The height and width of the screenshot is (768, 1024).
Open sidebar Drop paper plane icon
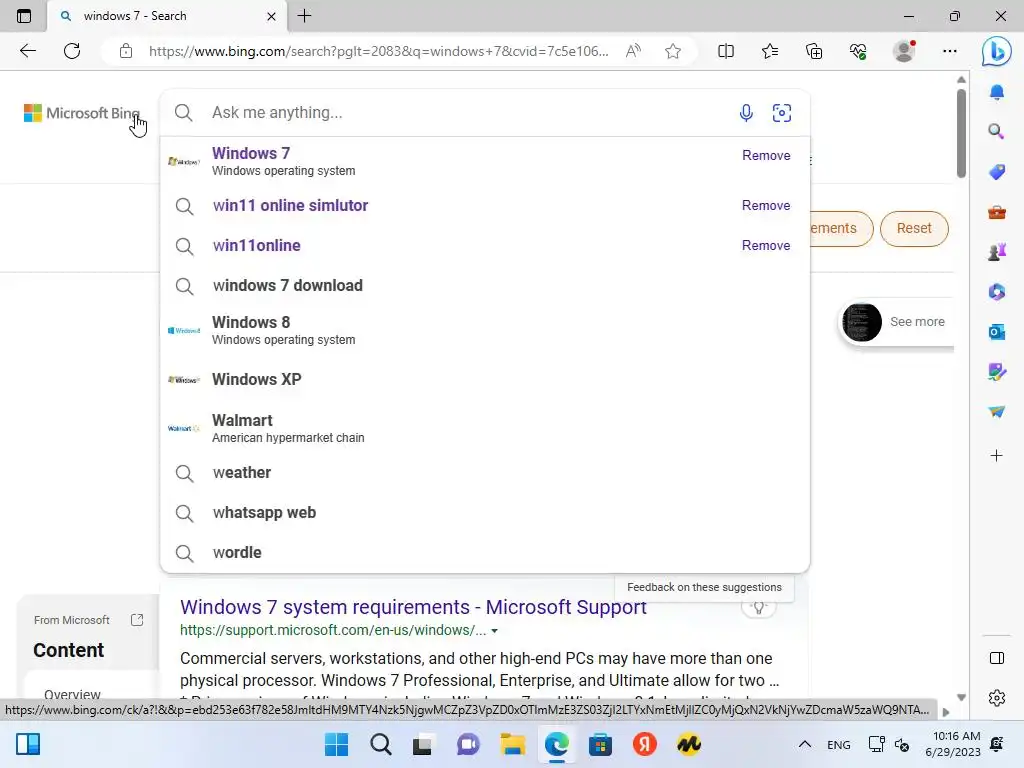tap(997, 411)
